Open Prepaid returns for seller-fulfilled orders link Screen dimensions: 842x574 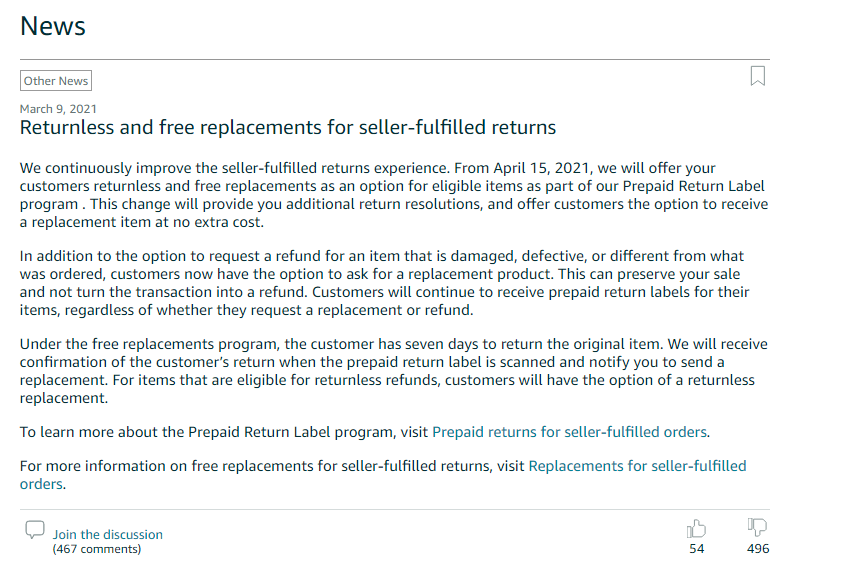(569, 432)
